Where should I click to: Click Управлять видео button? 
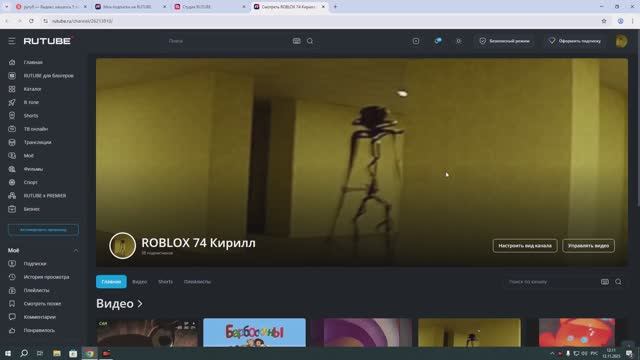588,246
